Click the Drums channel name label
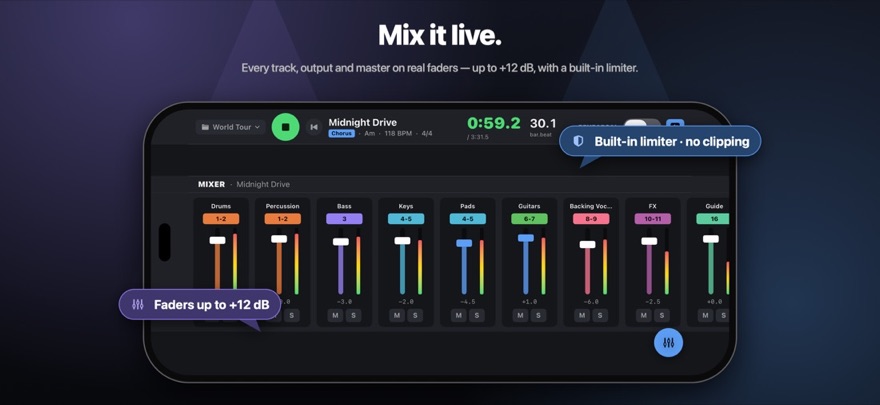 click(221, 206)
